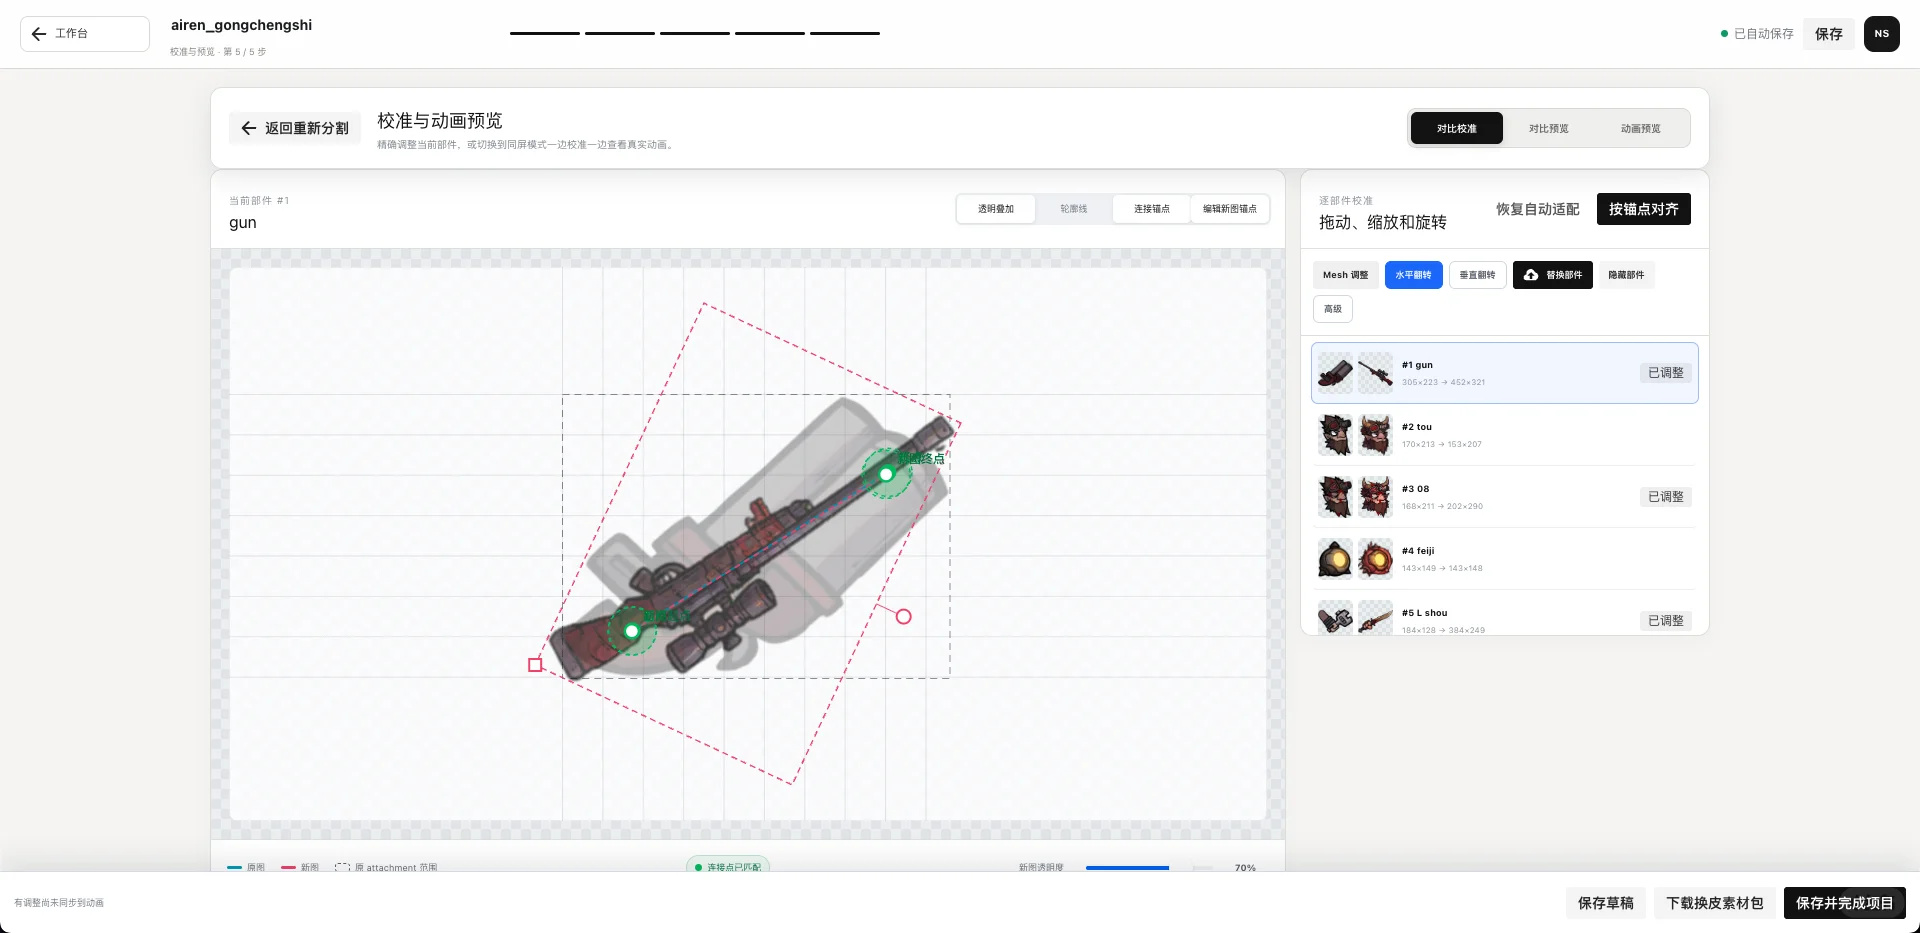The image size is (1920, 933).
Task: Click 保存草稿 button
Action: click(x=1605, y=903)
